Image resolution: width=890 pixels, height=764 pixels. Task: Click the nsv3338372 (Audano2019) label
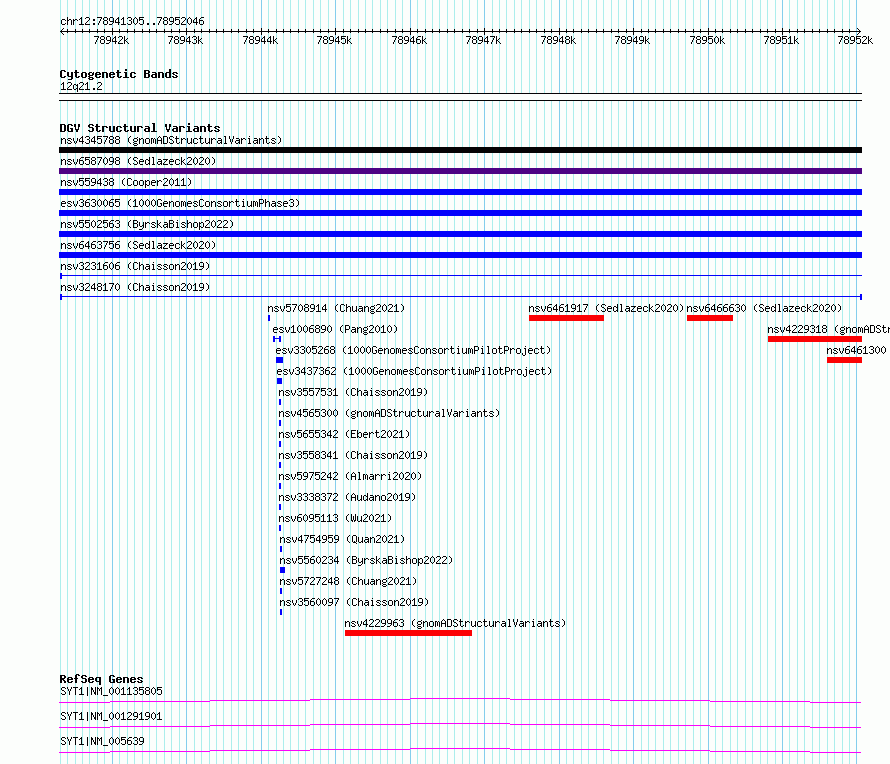(x=347, y=497)
